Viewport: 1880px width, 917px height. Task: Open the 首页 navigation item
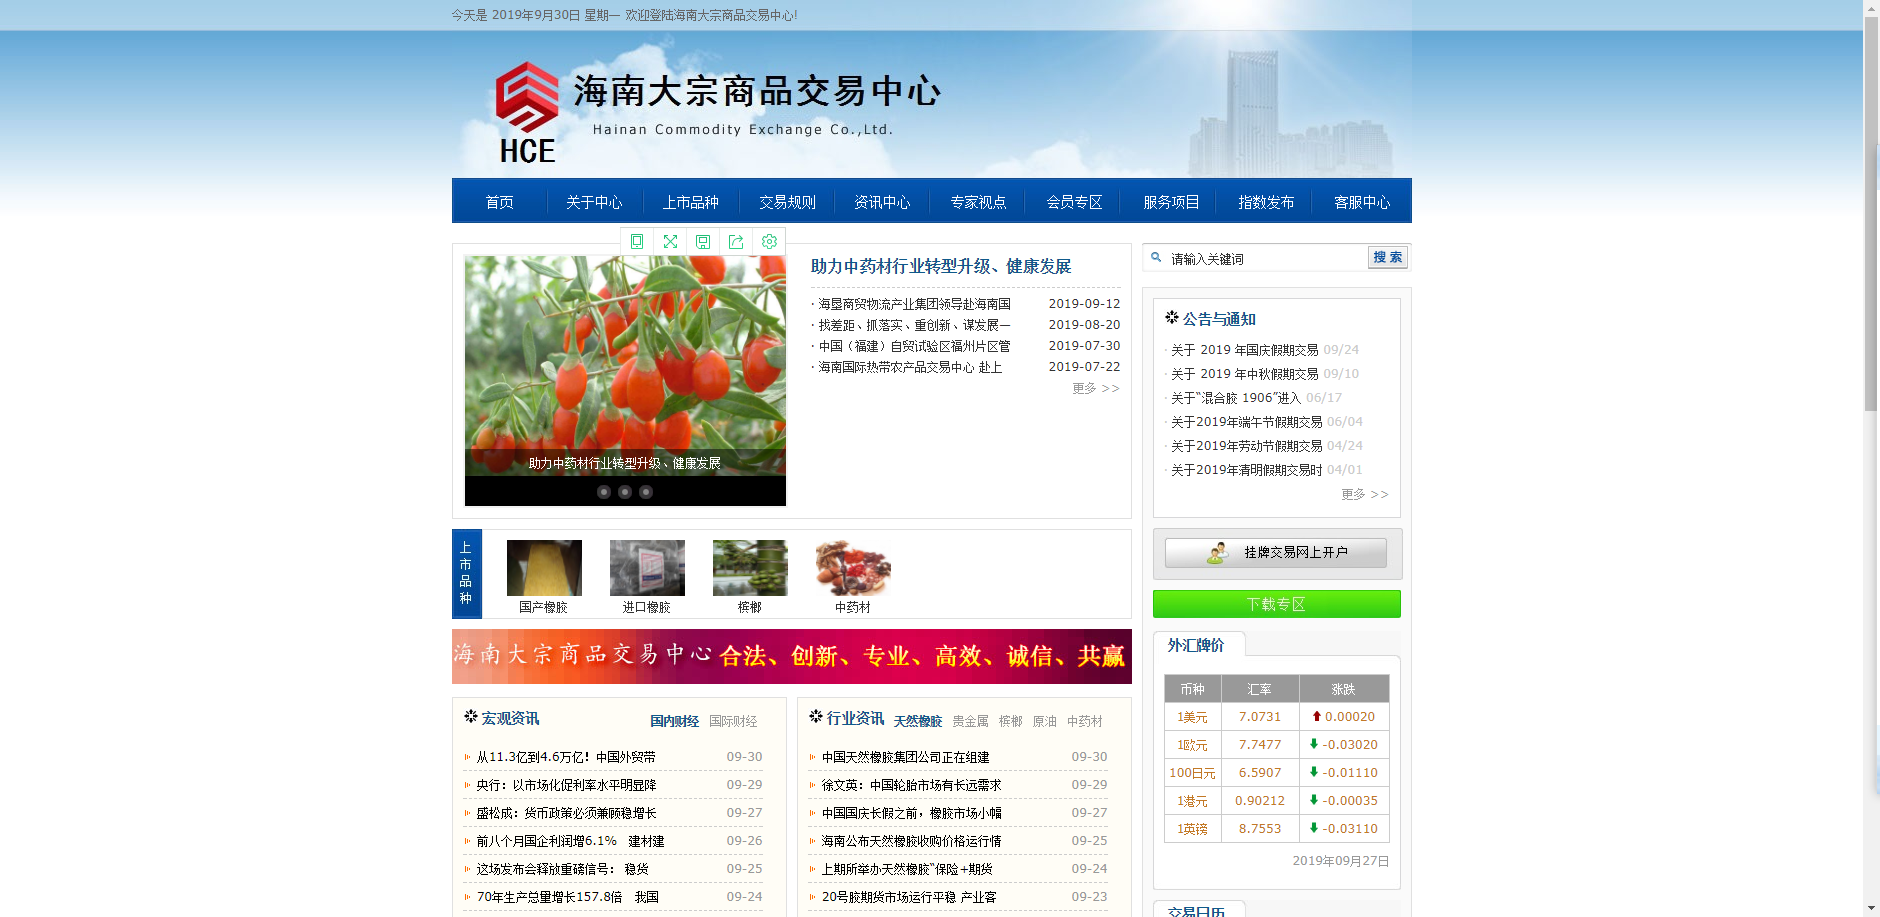(x=500, y=202)
